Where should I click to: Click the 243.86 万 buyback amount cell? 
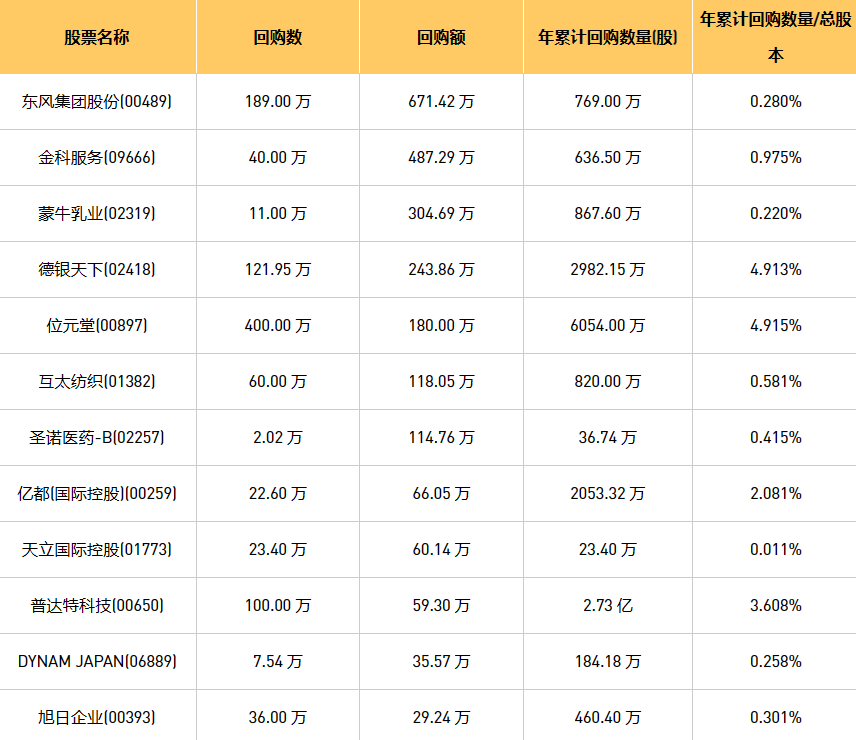441,270
